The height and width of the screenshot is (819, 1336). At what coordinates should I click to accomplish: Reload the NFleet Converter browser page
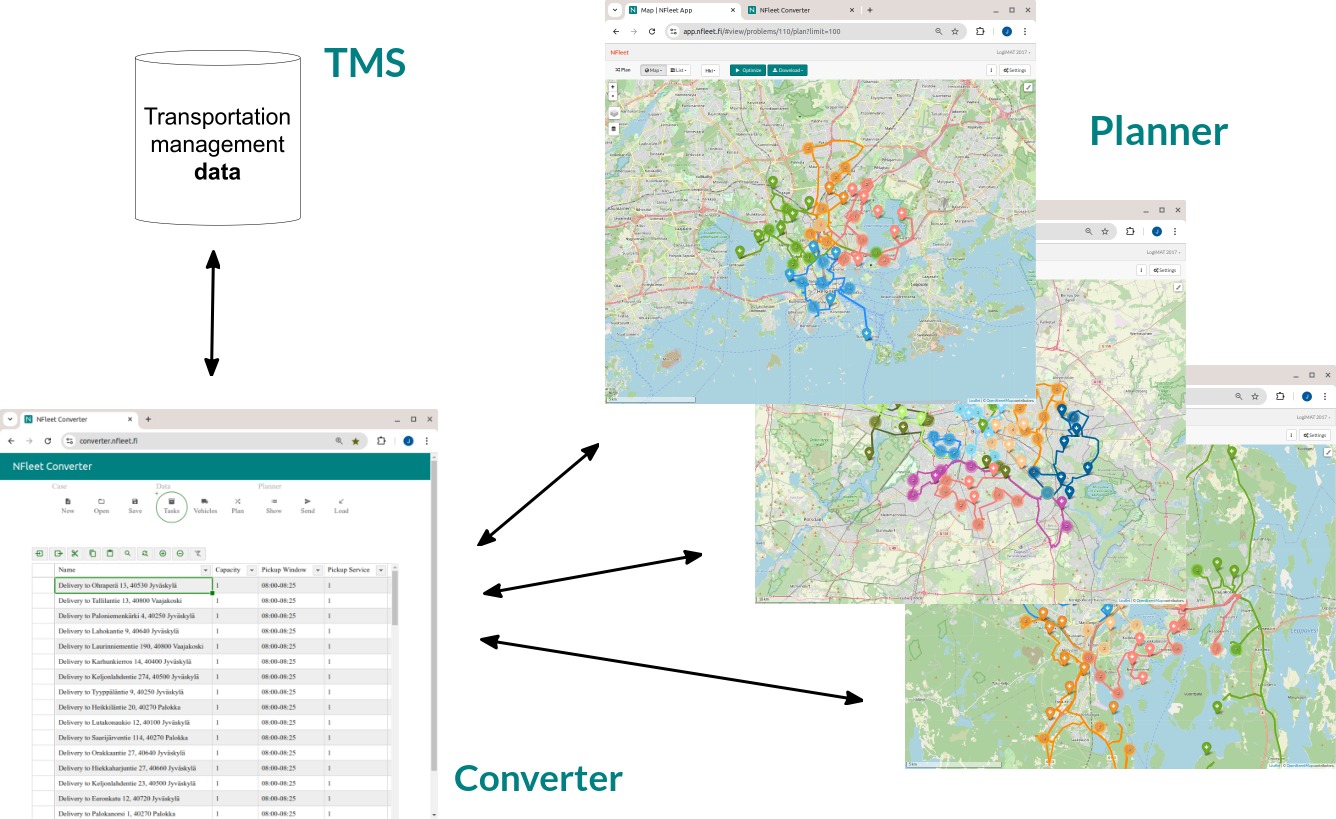pyautogui.click(x=48, y=441)
